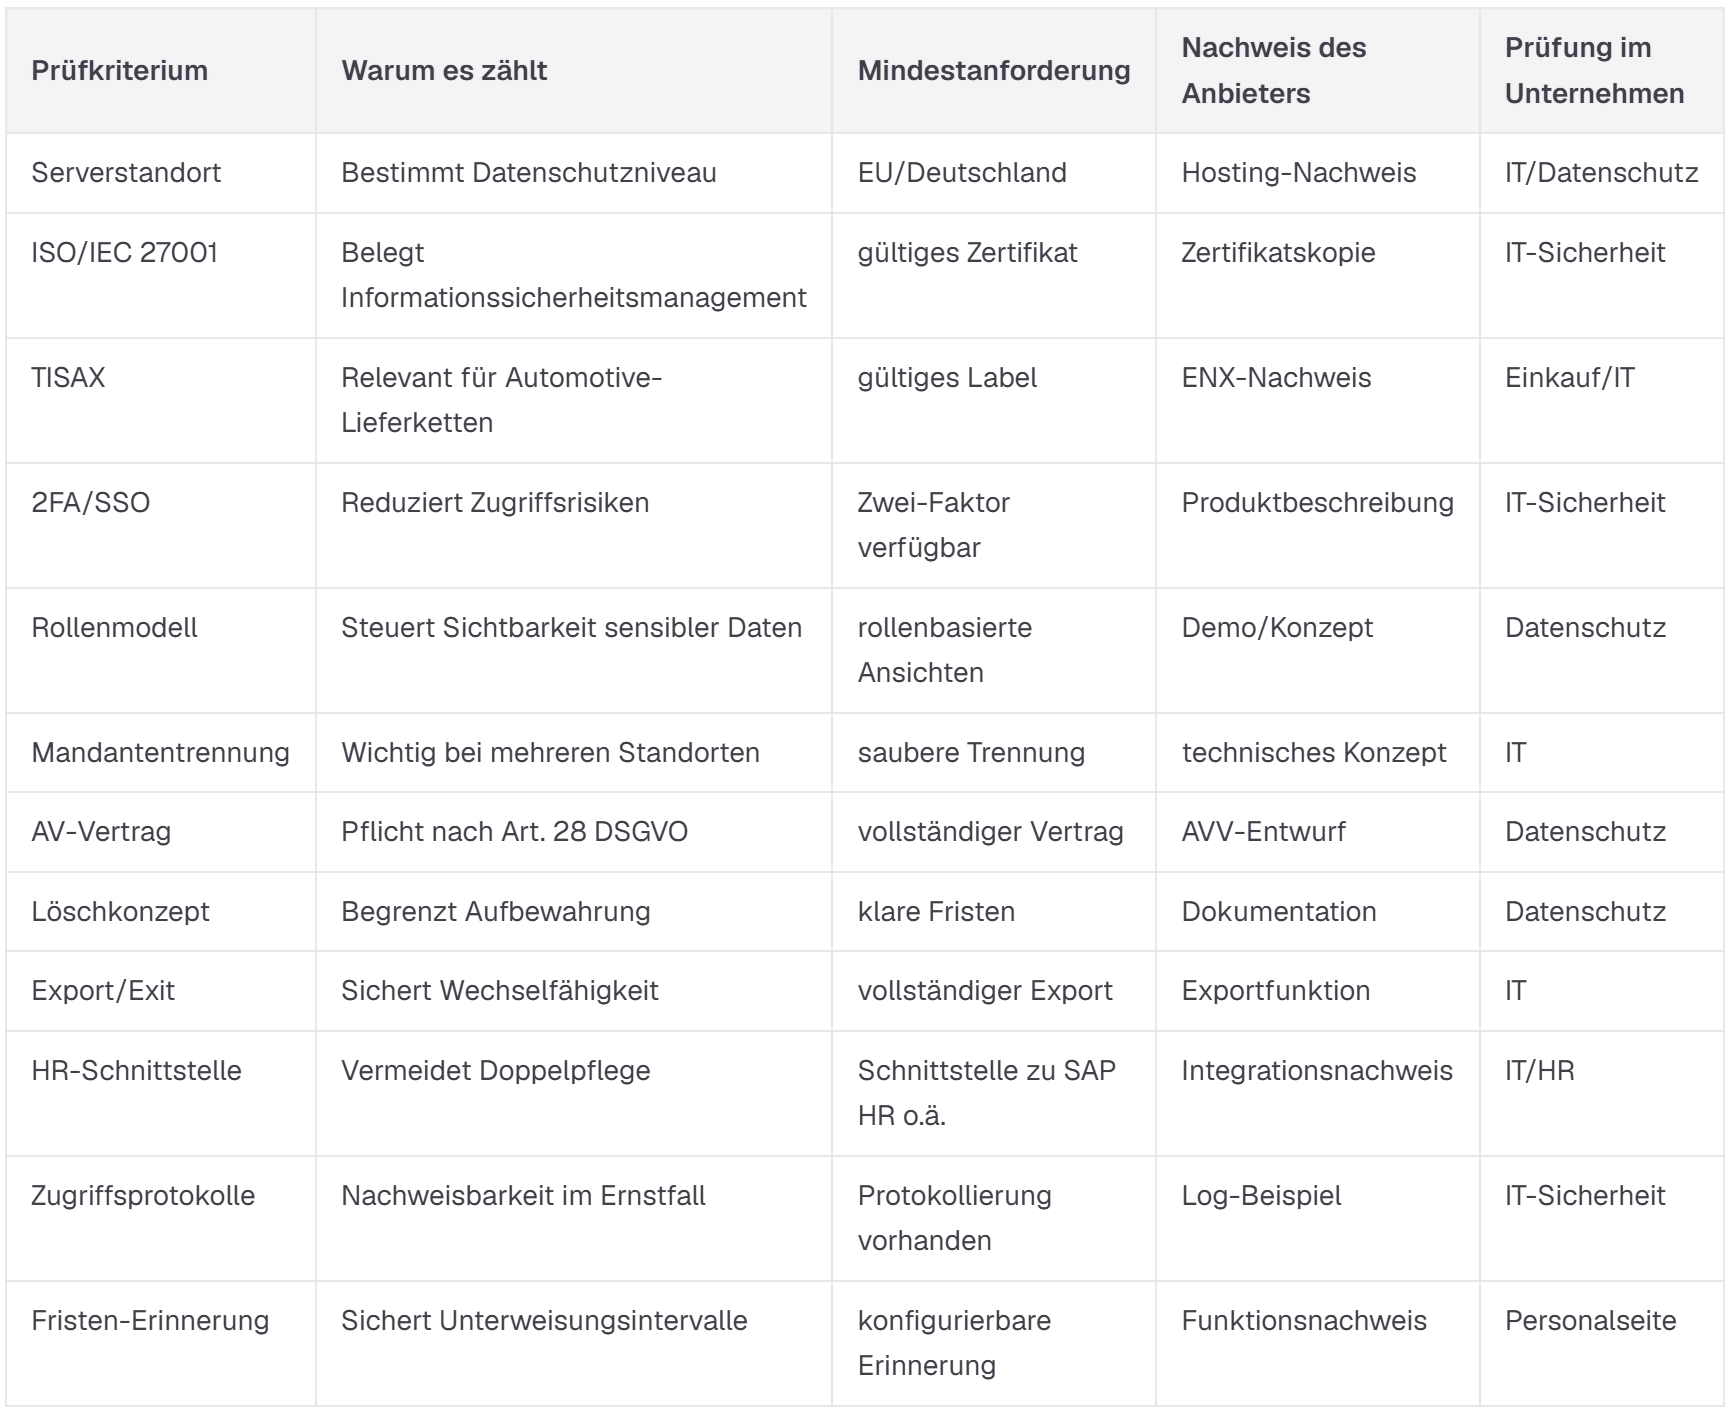1731x1416 pixels.
Task: Select the Export/Exit cell
Action: [103, 991]
